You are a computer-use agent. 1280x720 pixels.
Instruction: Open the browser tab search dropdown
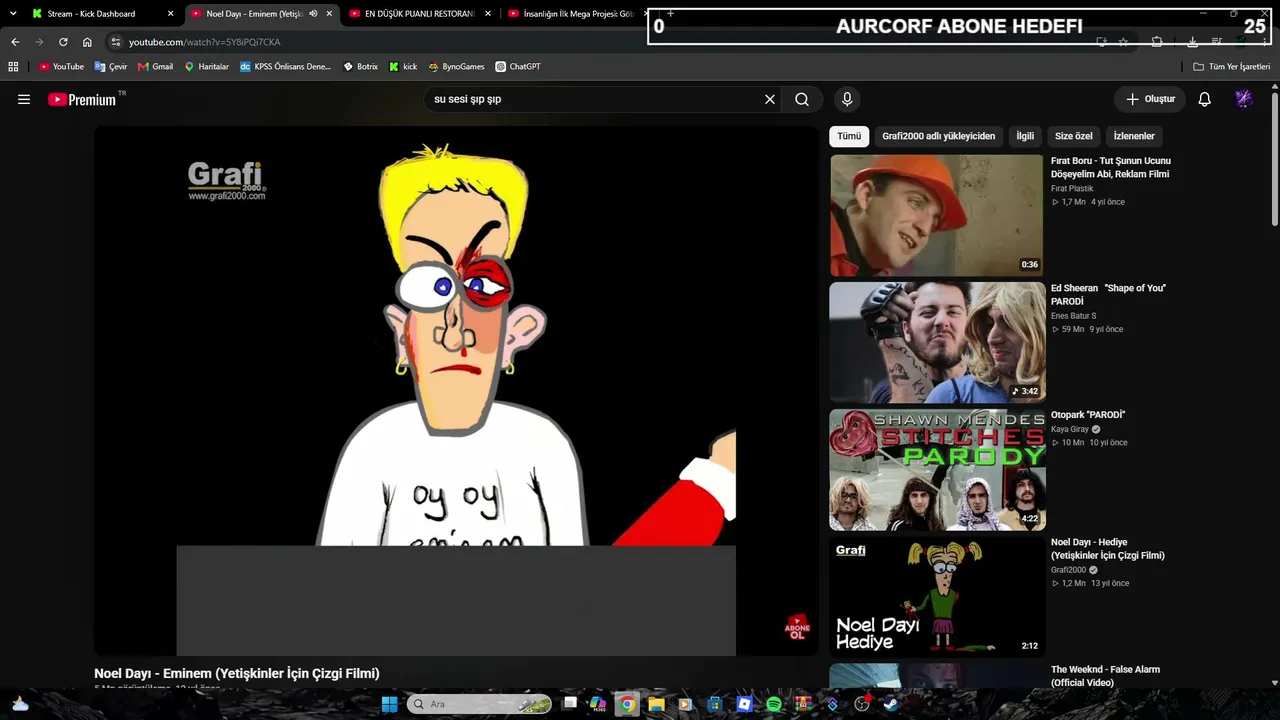coord(13,14)
